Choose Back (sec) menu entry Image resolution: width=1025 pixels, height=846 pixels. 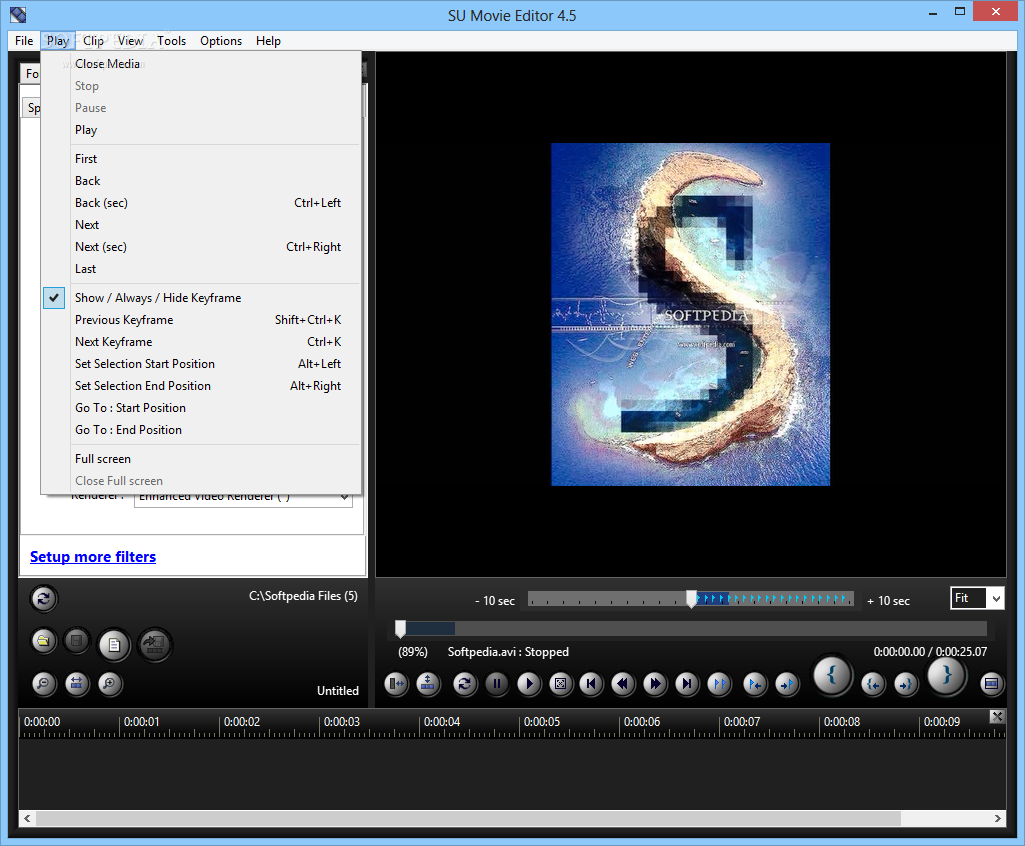point(201,203)
